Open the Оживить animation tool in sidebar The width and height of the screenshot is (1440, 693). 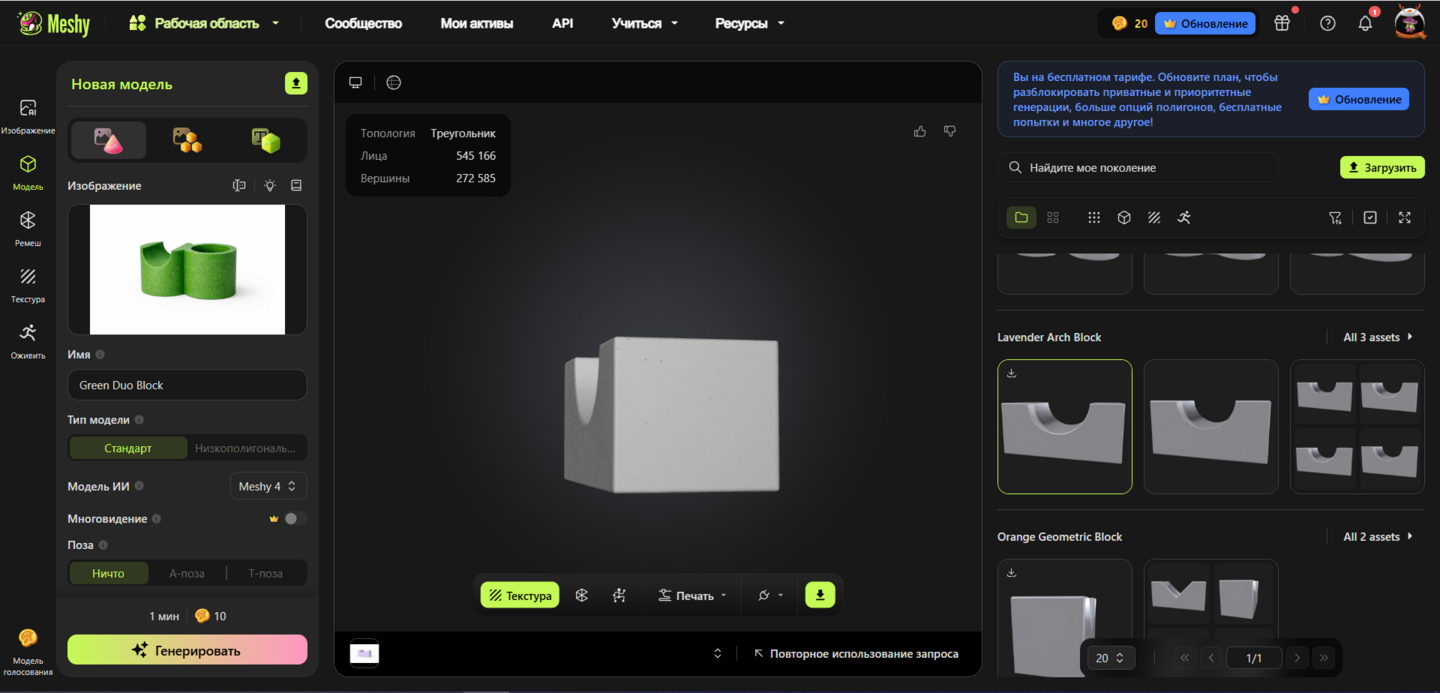tap(28, 340)
